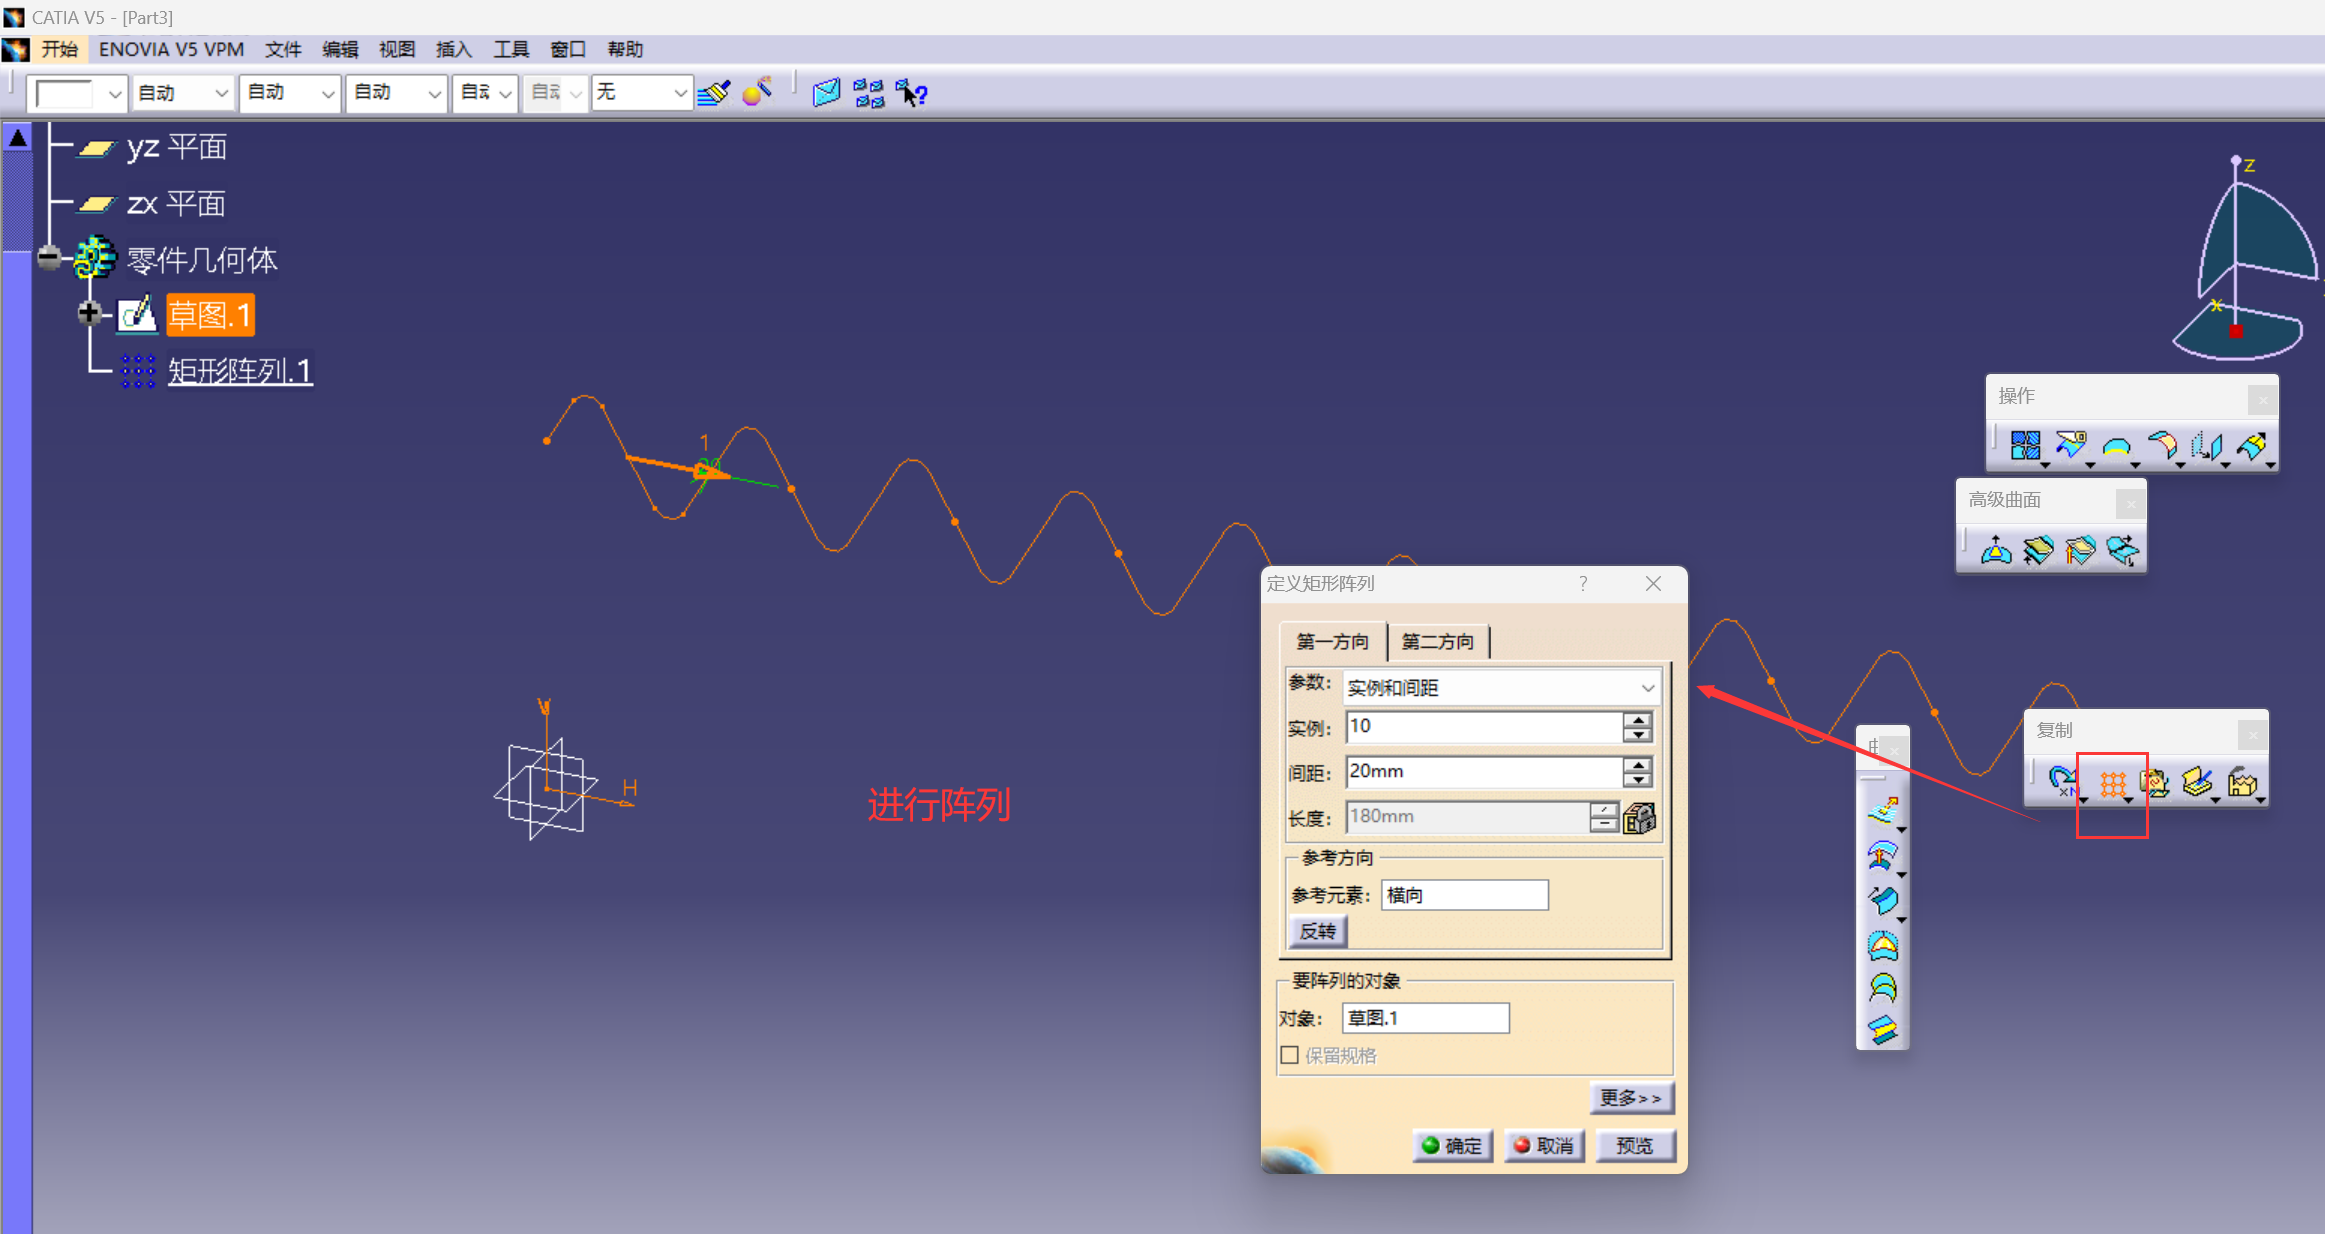This screenshot has height=1234, width=2325.
Task: Click the What's This help cursor icon
Action: tap(911, 93)
